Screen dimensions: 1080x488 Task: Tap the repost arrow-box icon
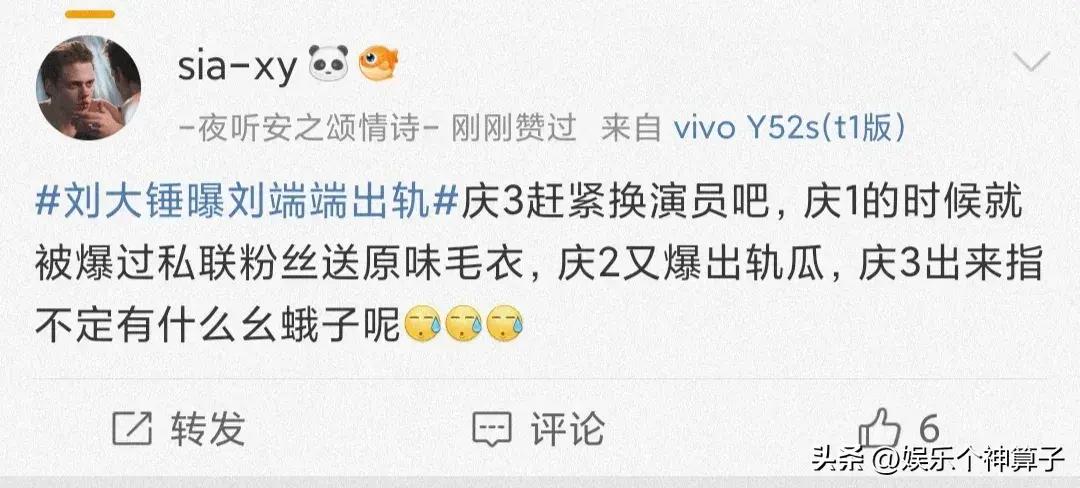click(x=132, y=429)
